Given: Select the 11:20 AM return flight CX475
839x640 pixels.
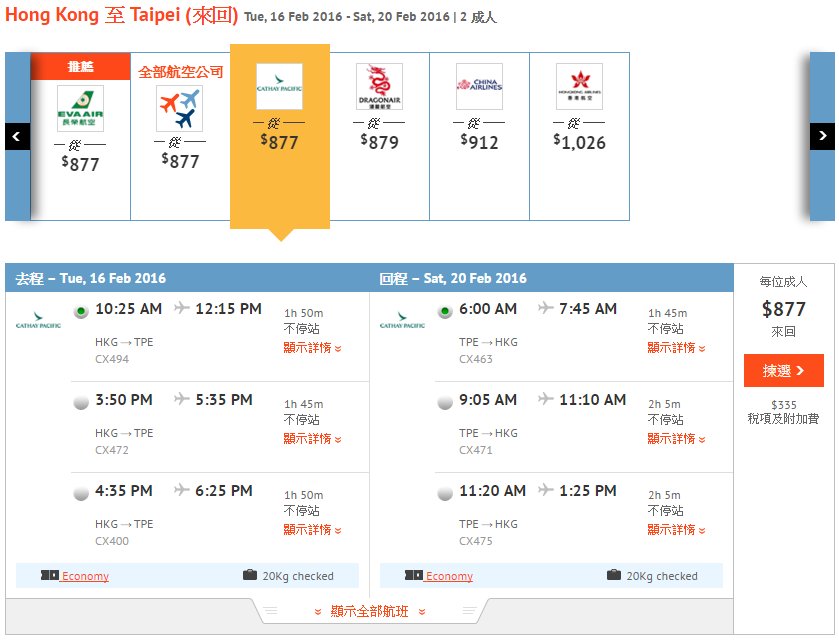Looking at the screenshot, I should [445, 493].
